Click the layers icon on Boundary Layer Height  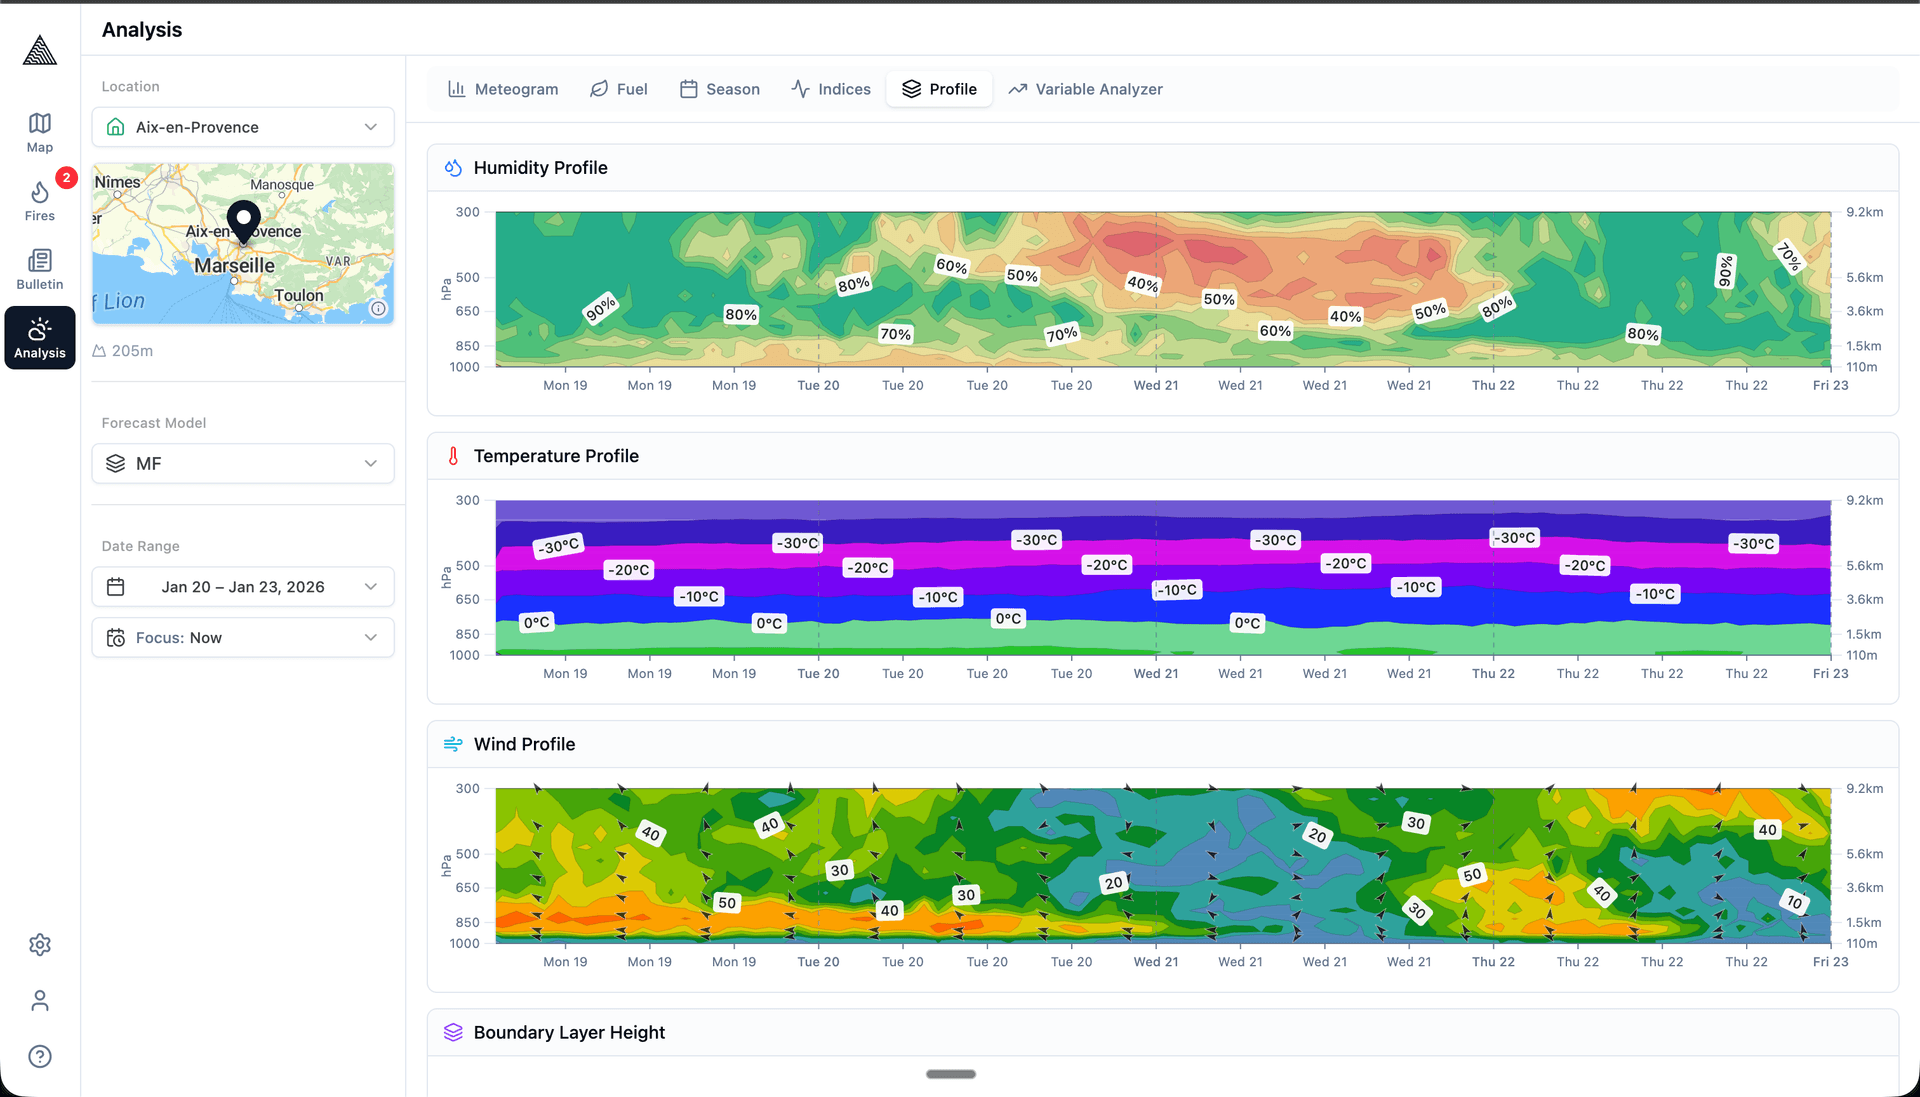(x=452, y=1032)
